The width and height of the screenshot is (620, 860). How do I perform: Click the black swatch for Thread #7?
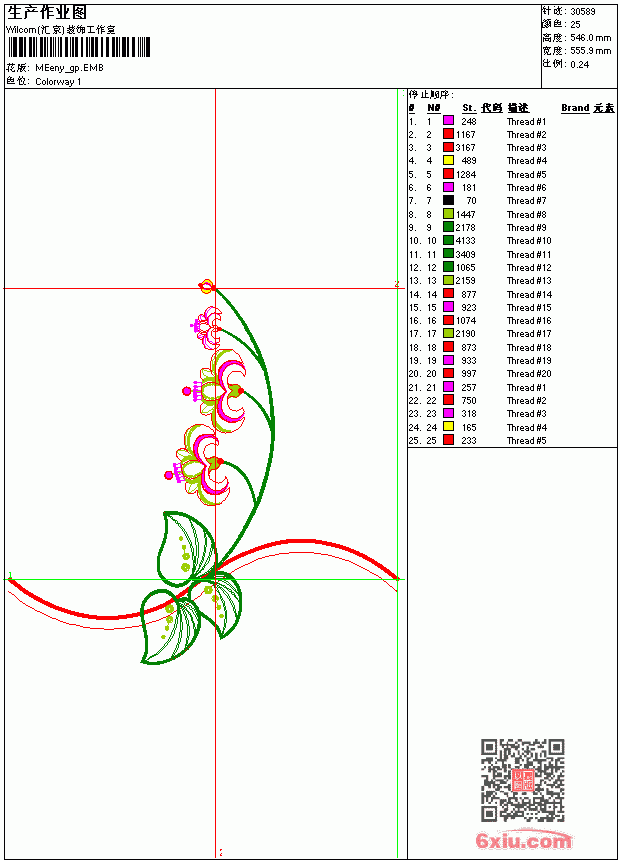[x=448, y=200]
